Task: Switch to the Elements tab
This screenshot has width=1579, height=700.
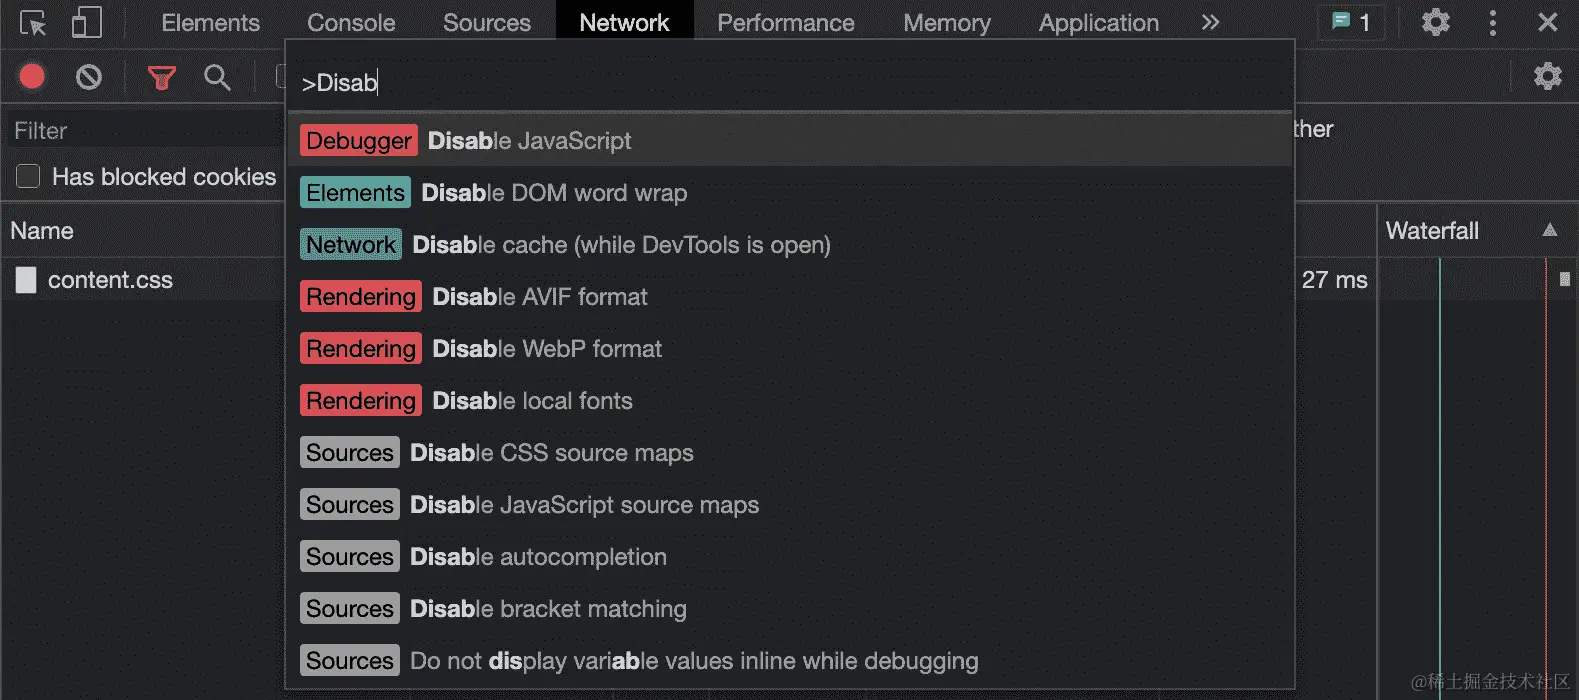Action: tap(210, 23)
